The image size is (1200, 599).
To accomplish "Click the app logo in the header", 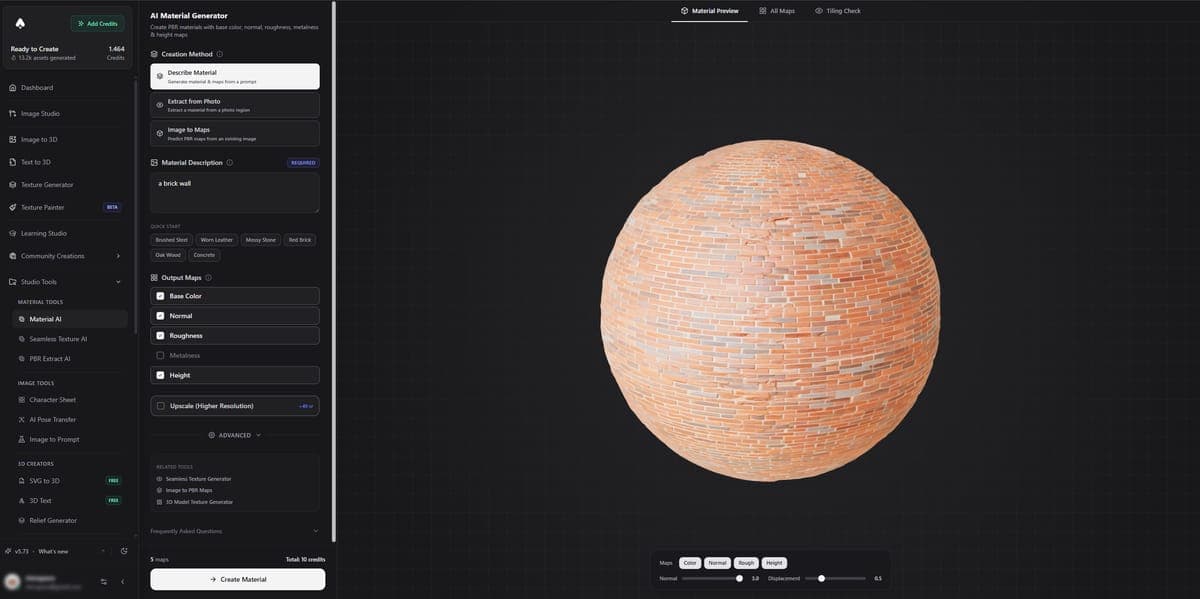I will click(x=20, y=23).
